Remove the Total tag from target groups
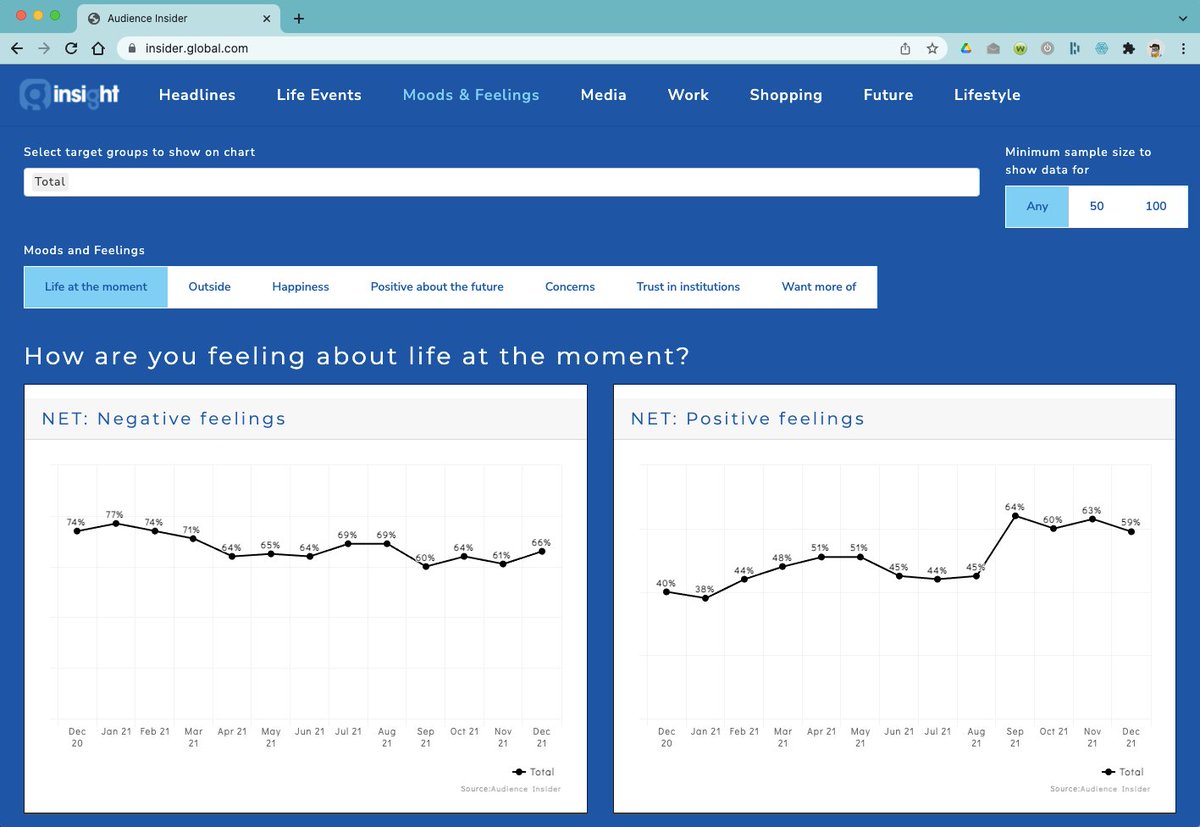The height and width of the screenshot is (827, 1200). [50, 182]
